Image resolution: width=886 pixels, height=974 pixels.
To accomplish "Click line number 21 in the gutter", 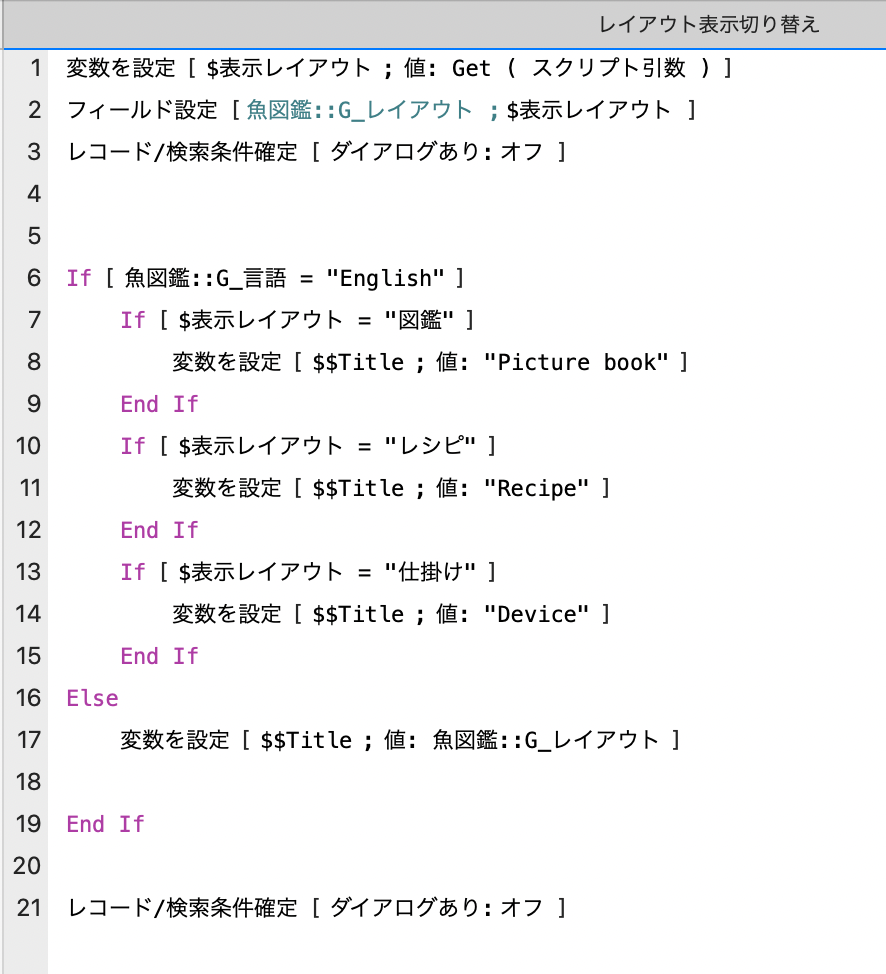I will pos(28,908).
